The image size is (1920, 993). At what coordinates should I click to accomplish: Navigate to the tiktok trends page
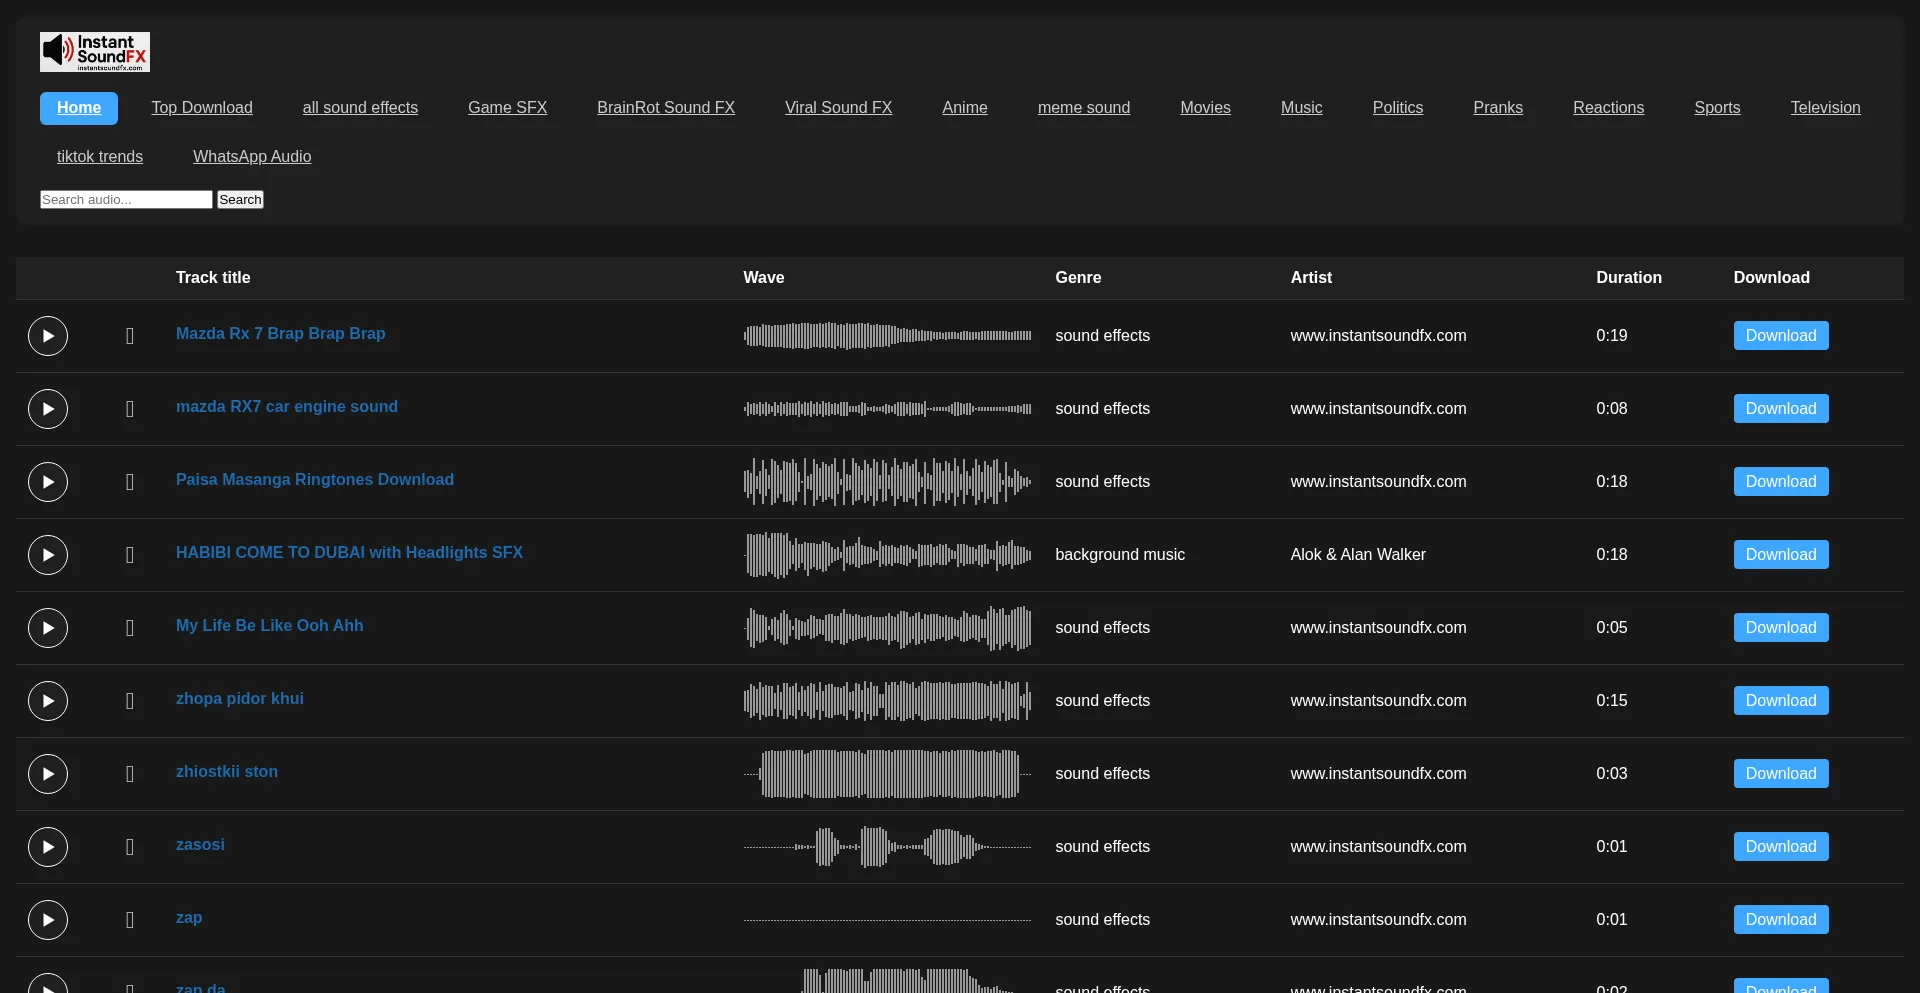[99, 156]
